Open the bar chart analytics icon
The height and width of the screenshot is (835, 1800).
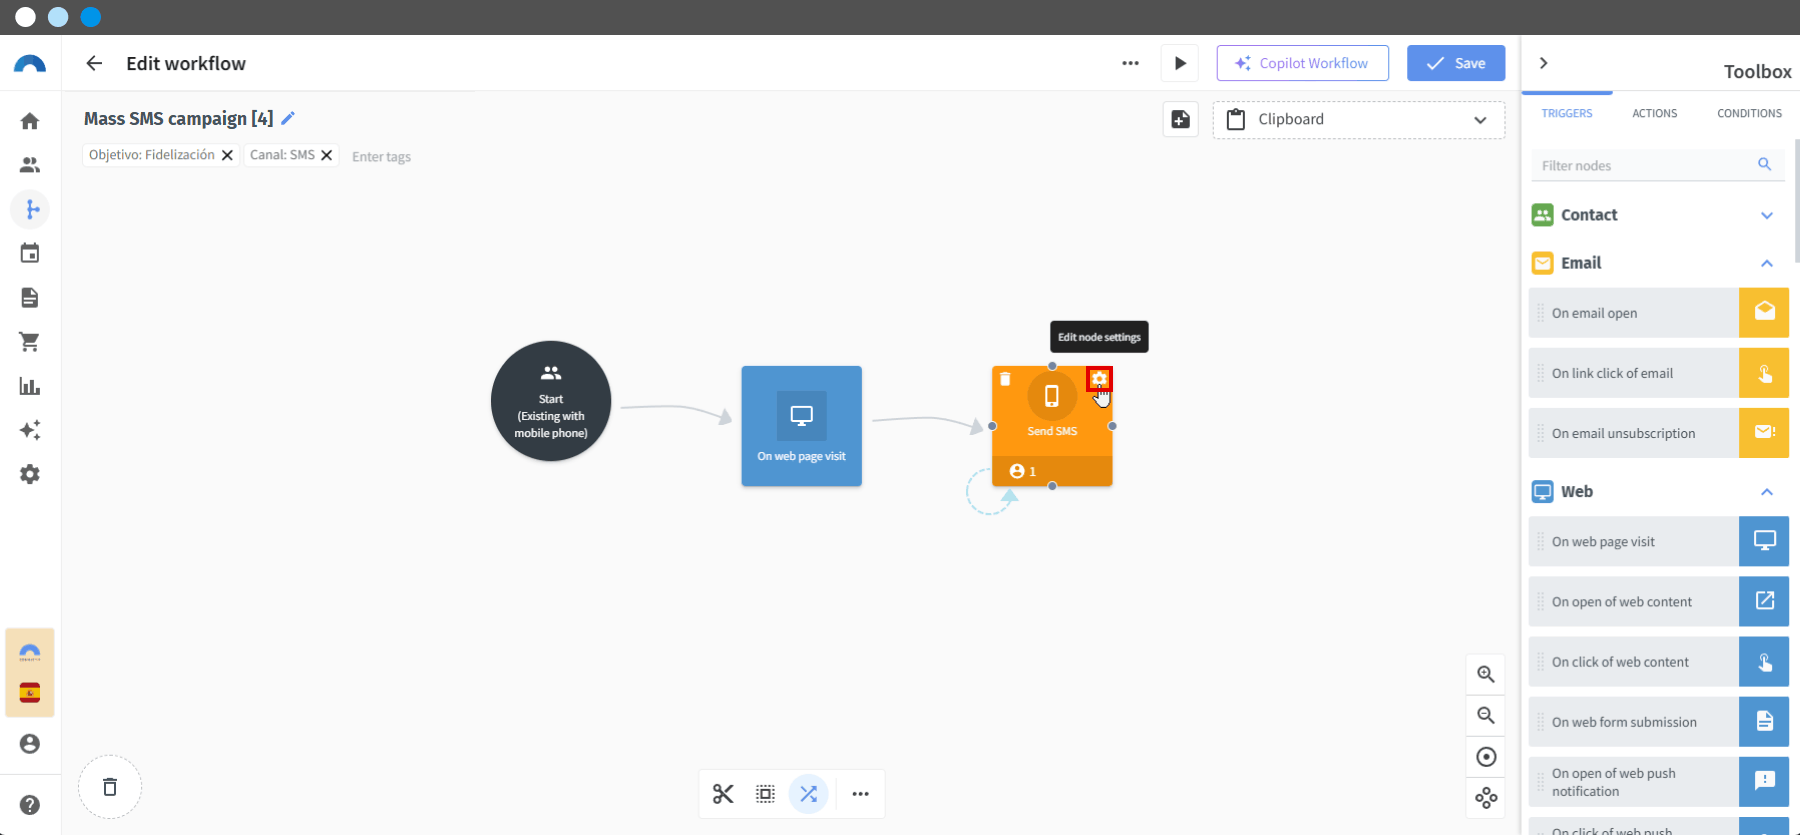30,386
